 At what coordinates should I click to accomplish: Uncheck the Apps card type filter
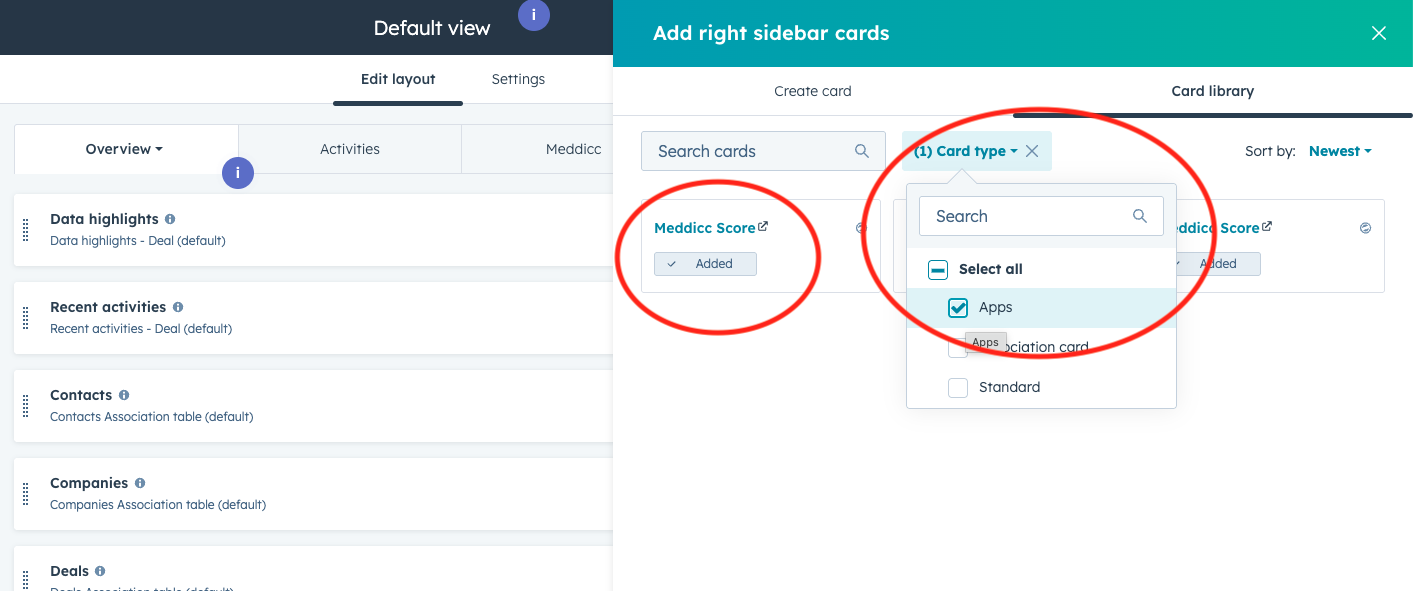(957, 307)
